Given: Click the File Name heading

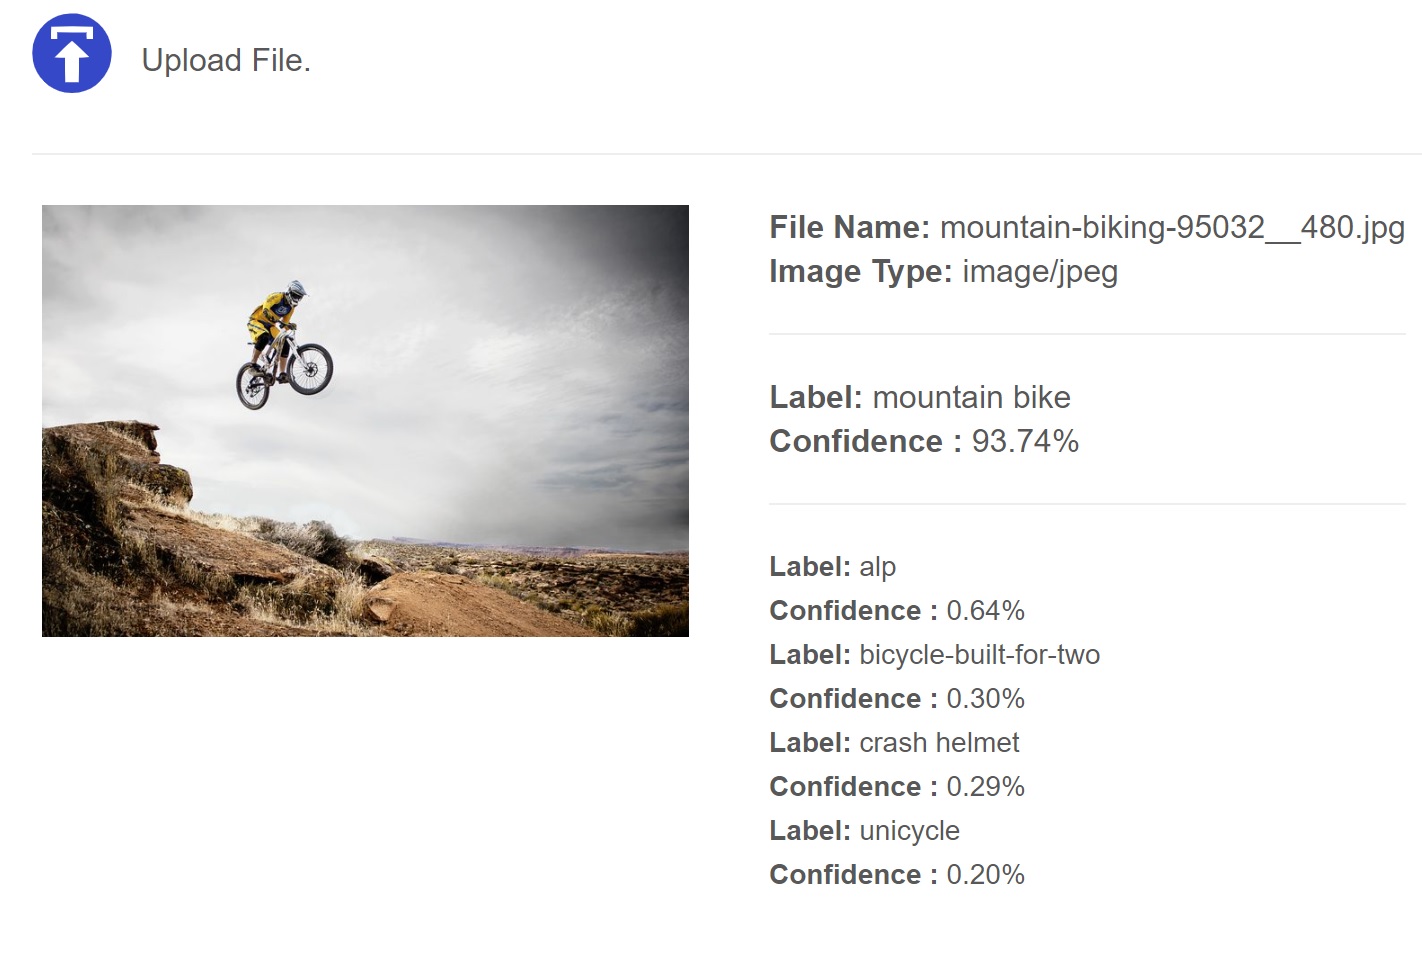Looking at the screenshot, I should [850, 228].
